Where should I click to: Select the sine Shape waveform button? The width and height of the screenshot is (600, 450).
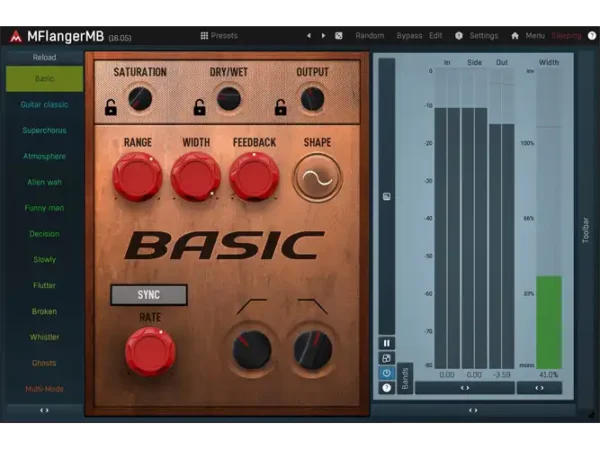[317, 178]
